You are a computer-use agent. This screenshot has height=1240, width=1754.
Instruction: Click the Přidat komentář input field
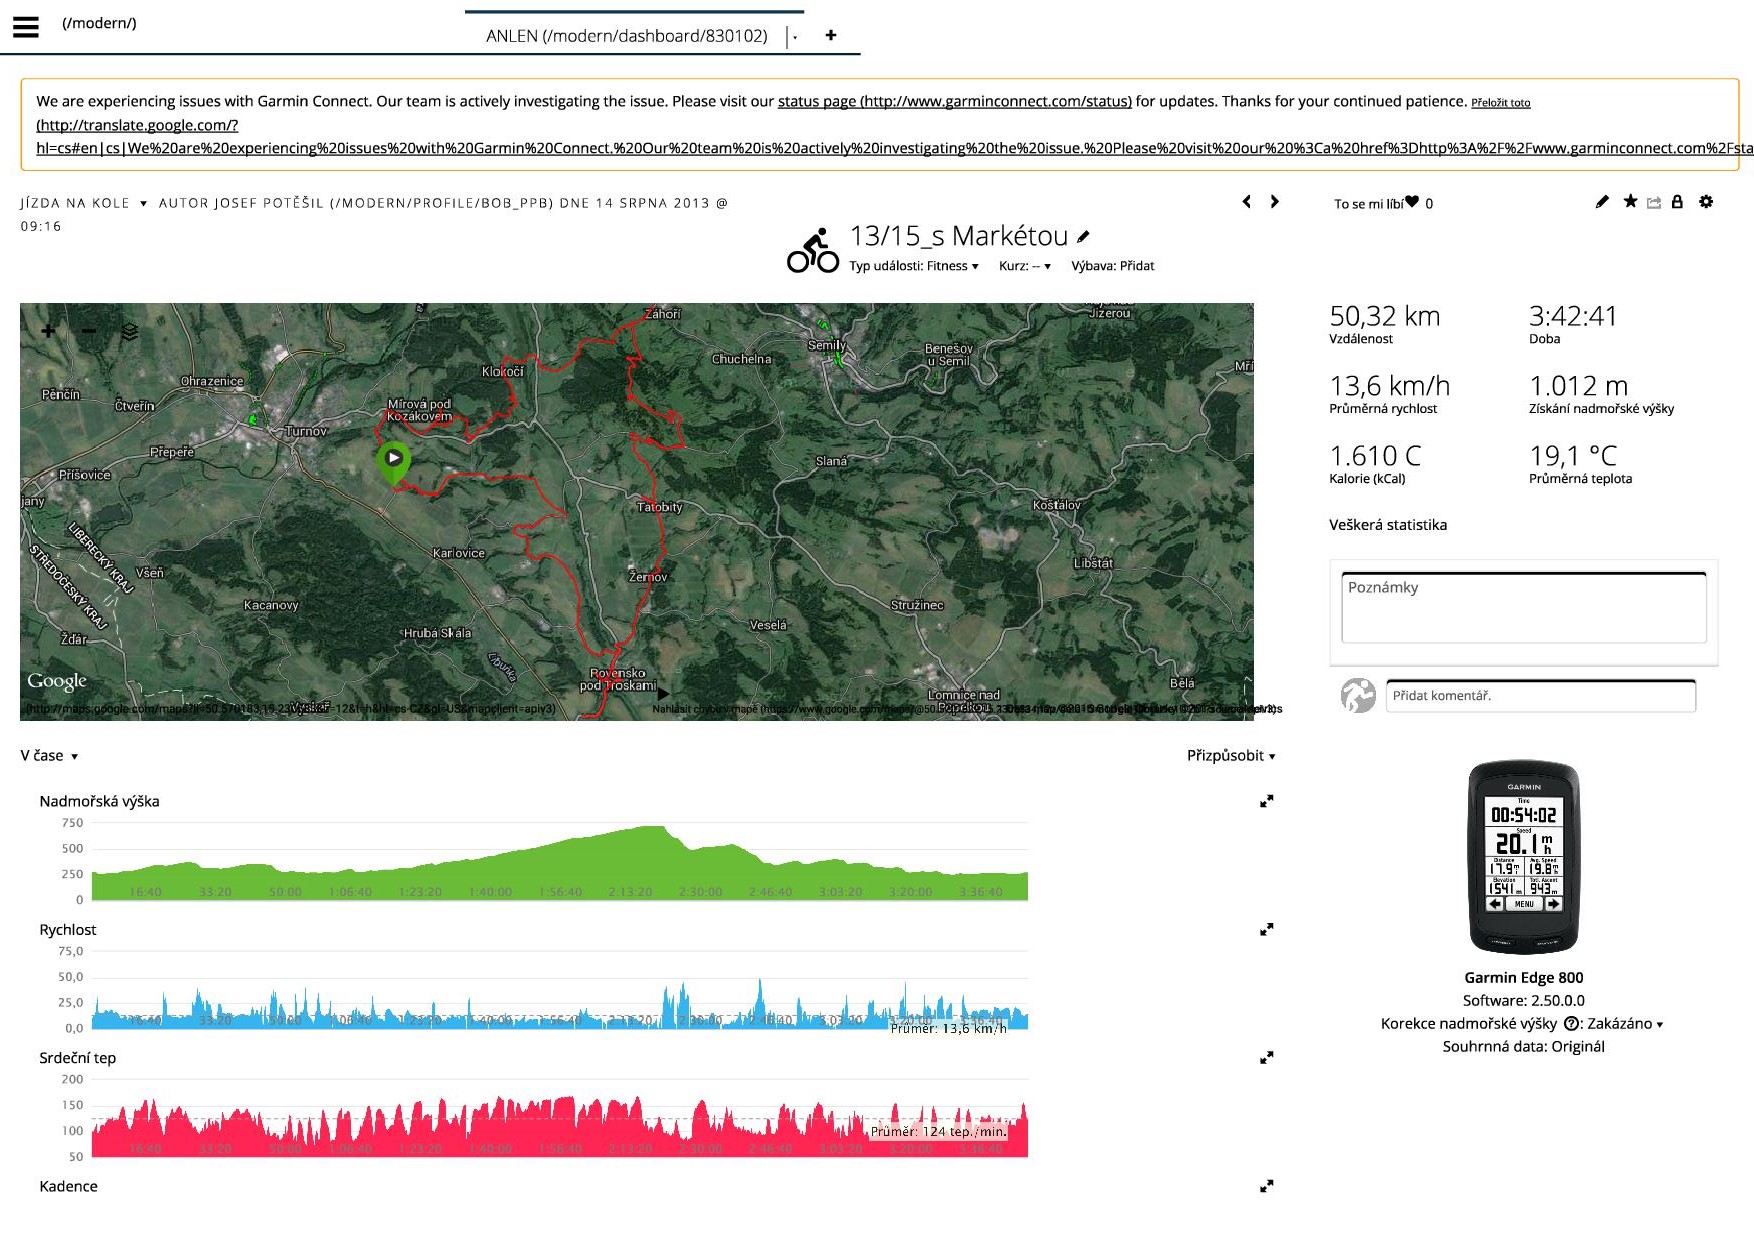pos(1540,696)
